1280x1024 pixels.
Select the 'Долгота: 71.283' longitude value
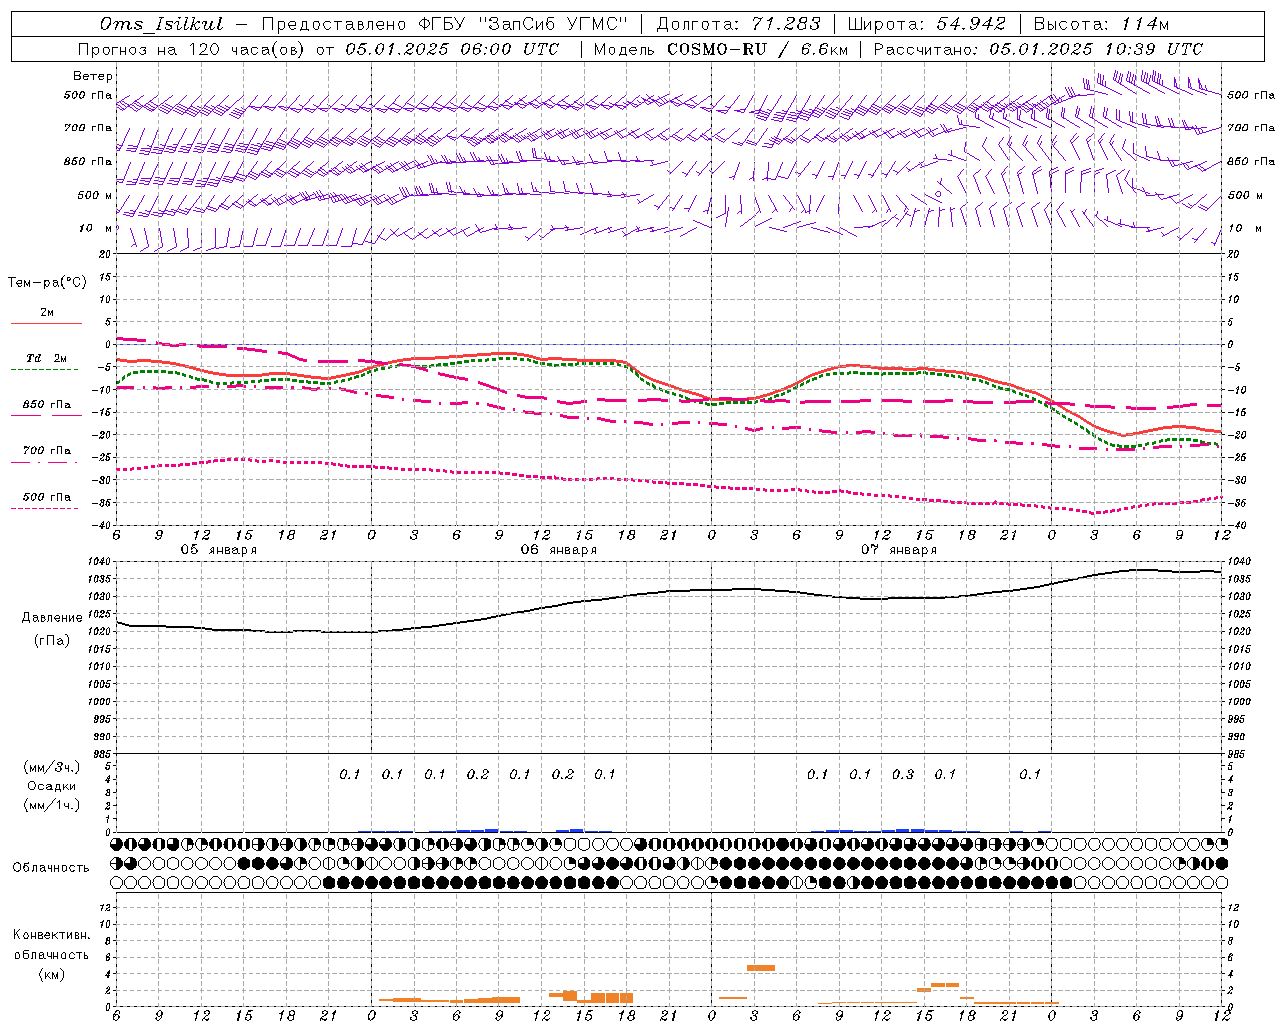[738, 24]
